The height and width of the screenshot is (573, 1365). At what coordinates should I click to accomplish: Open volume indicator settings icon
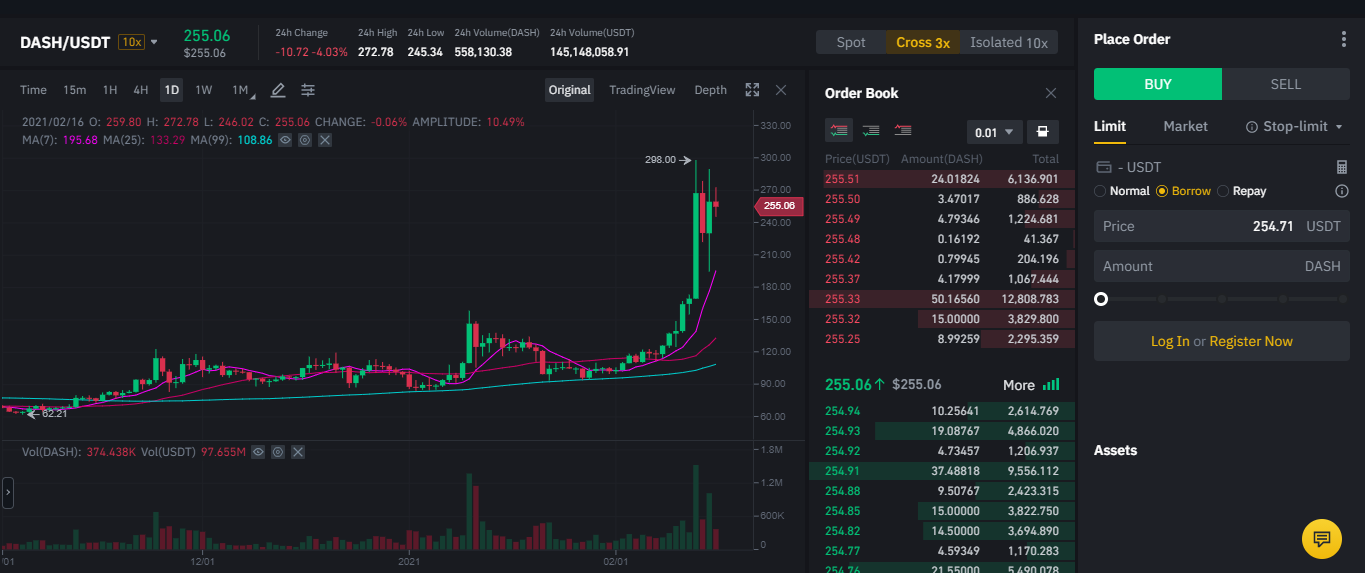278,452
